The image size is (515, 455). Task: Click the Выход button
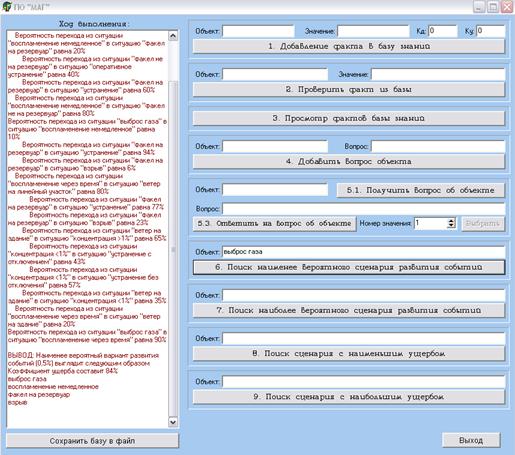(471, 440)
